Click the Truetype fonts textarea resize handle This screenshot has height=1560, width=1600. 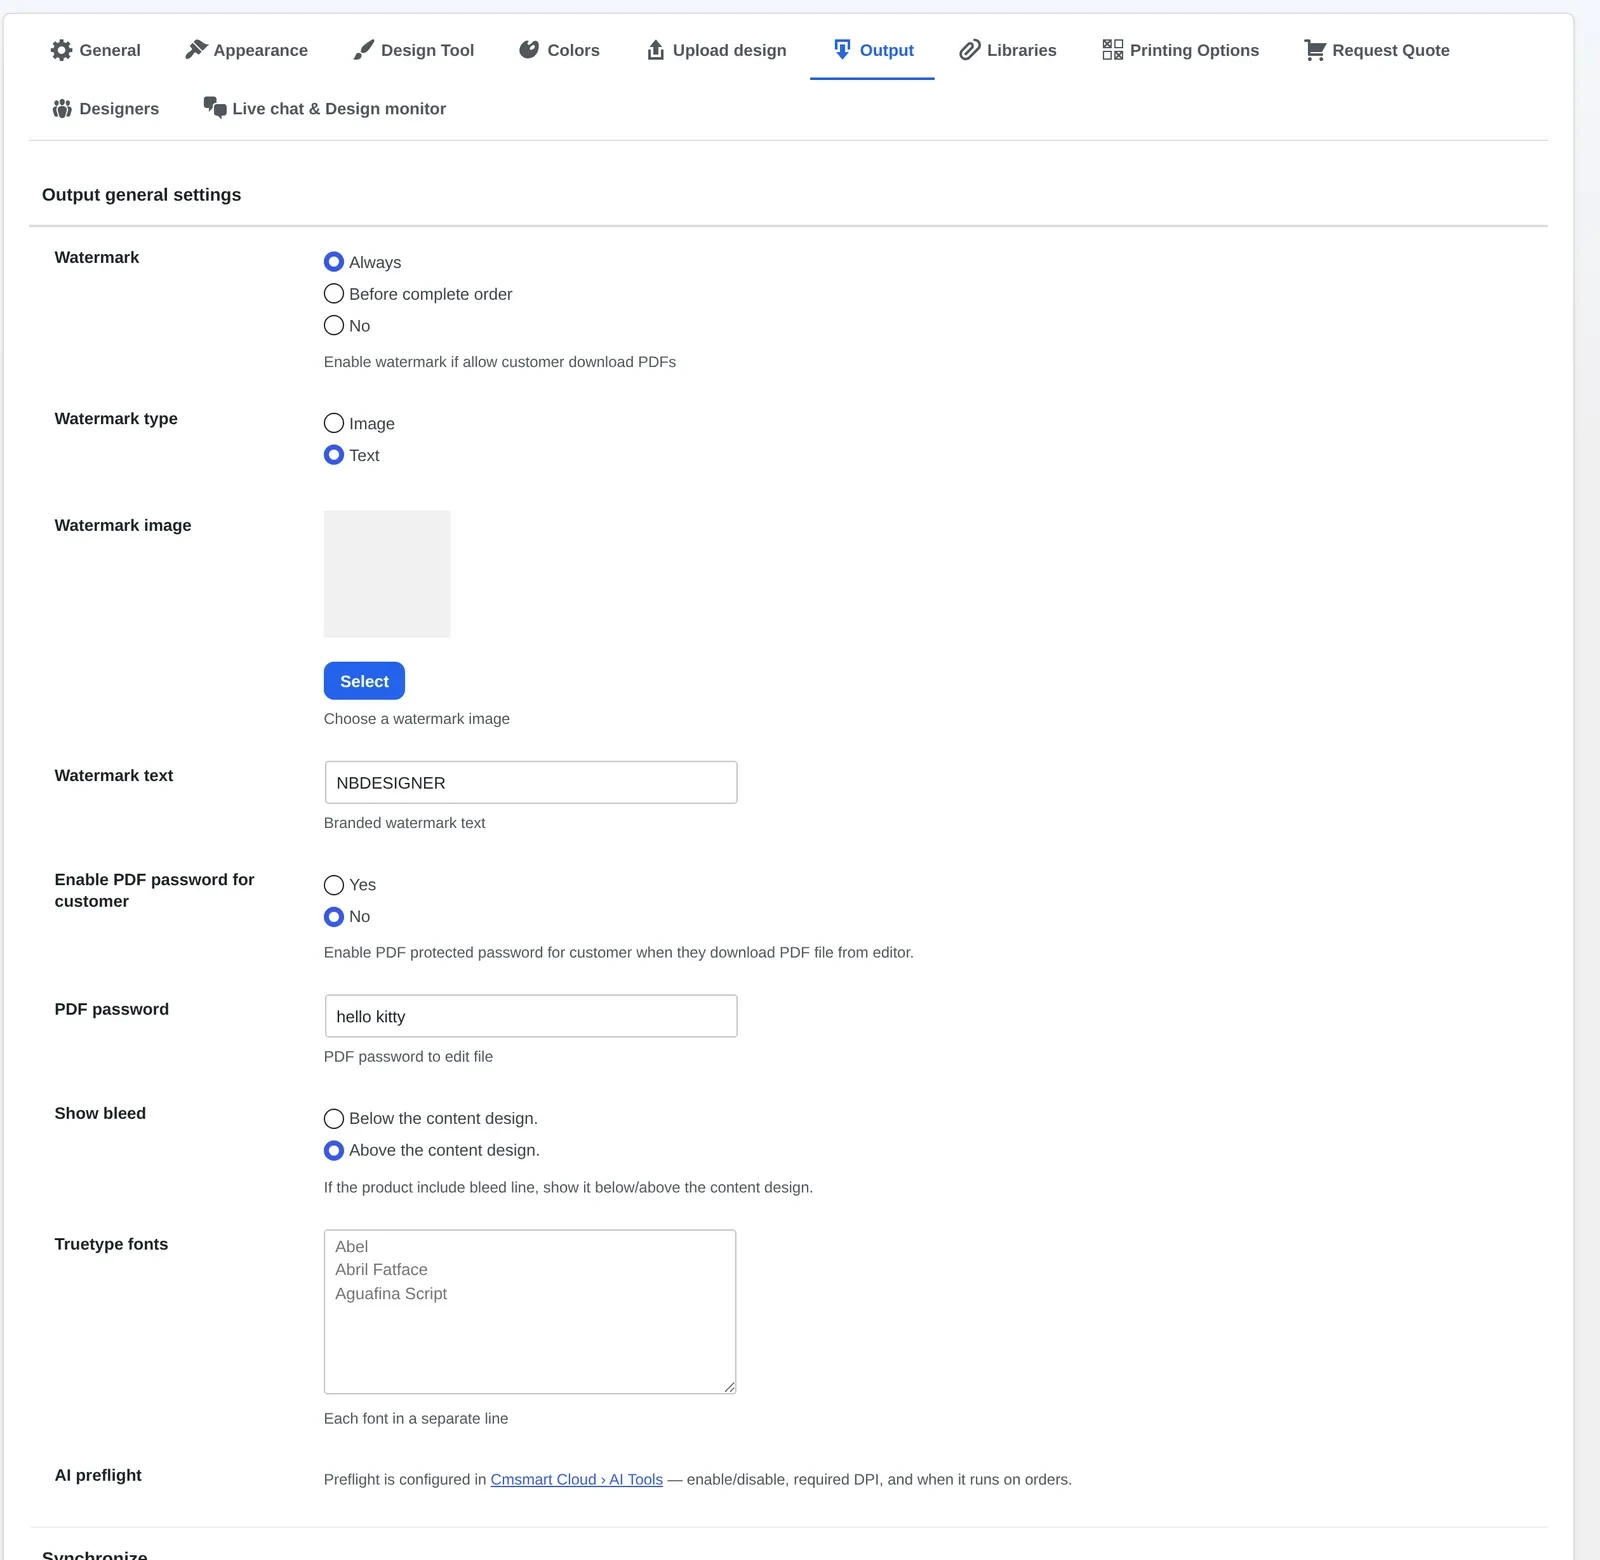click(x=730, y=1387)
